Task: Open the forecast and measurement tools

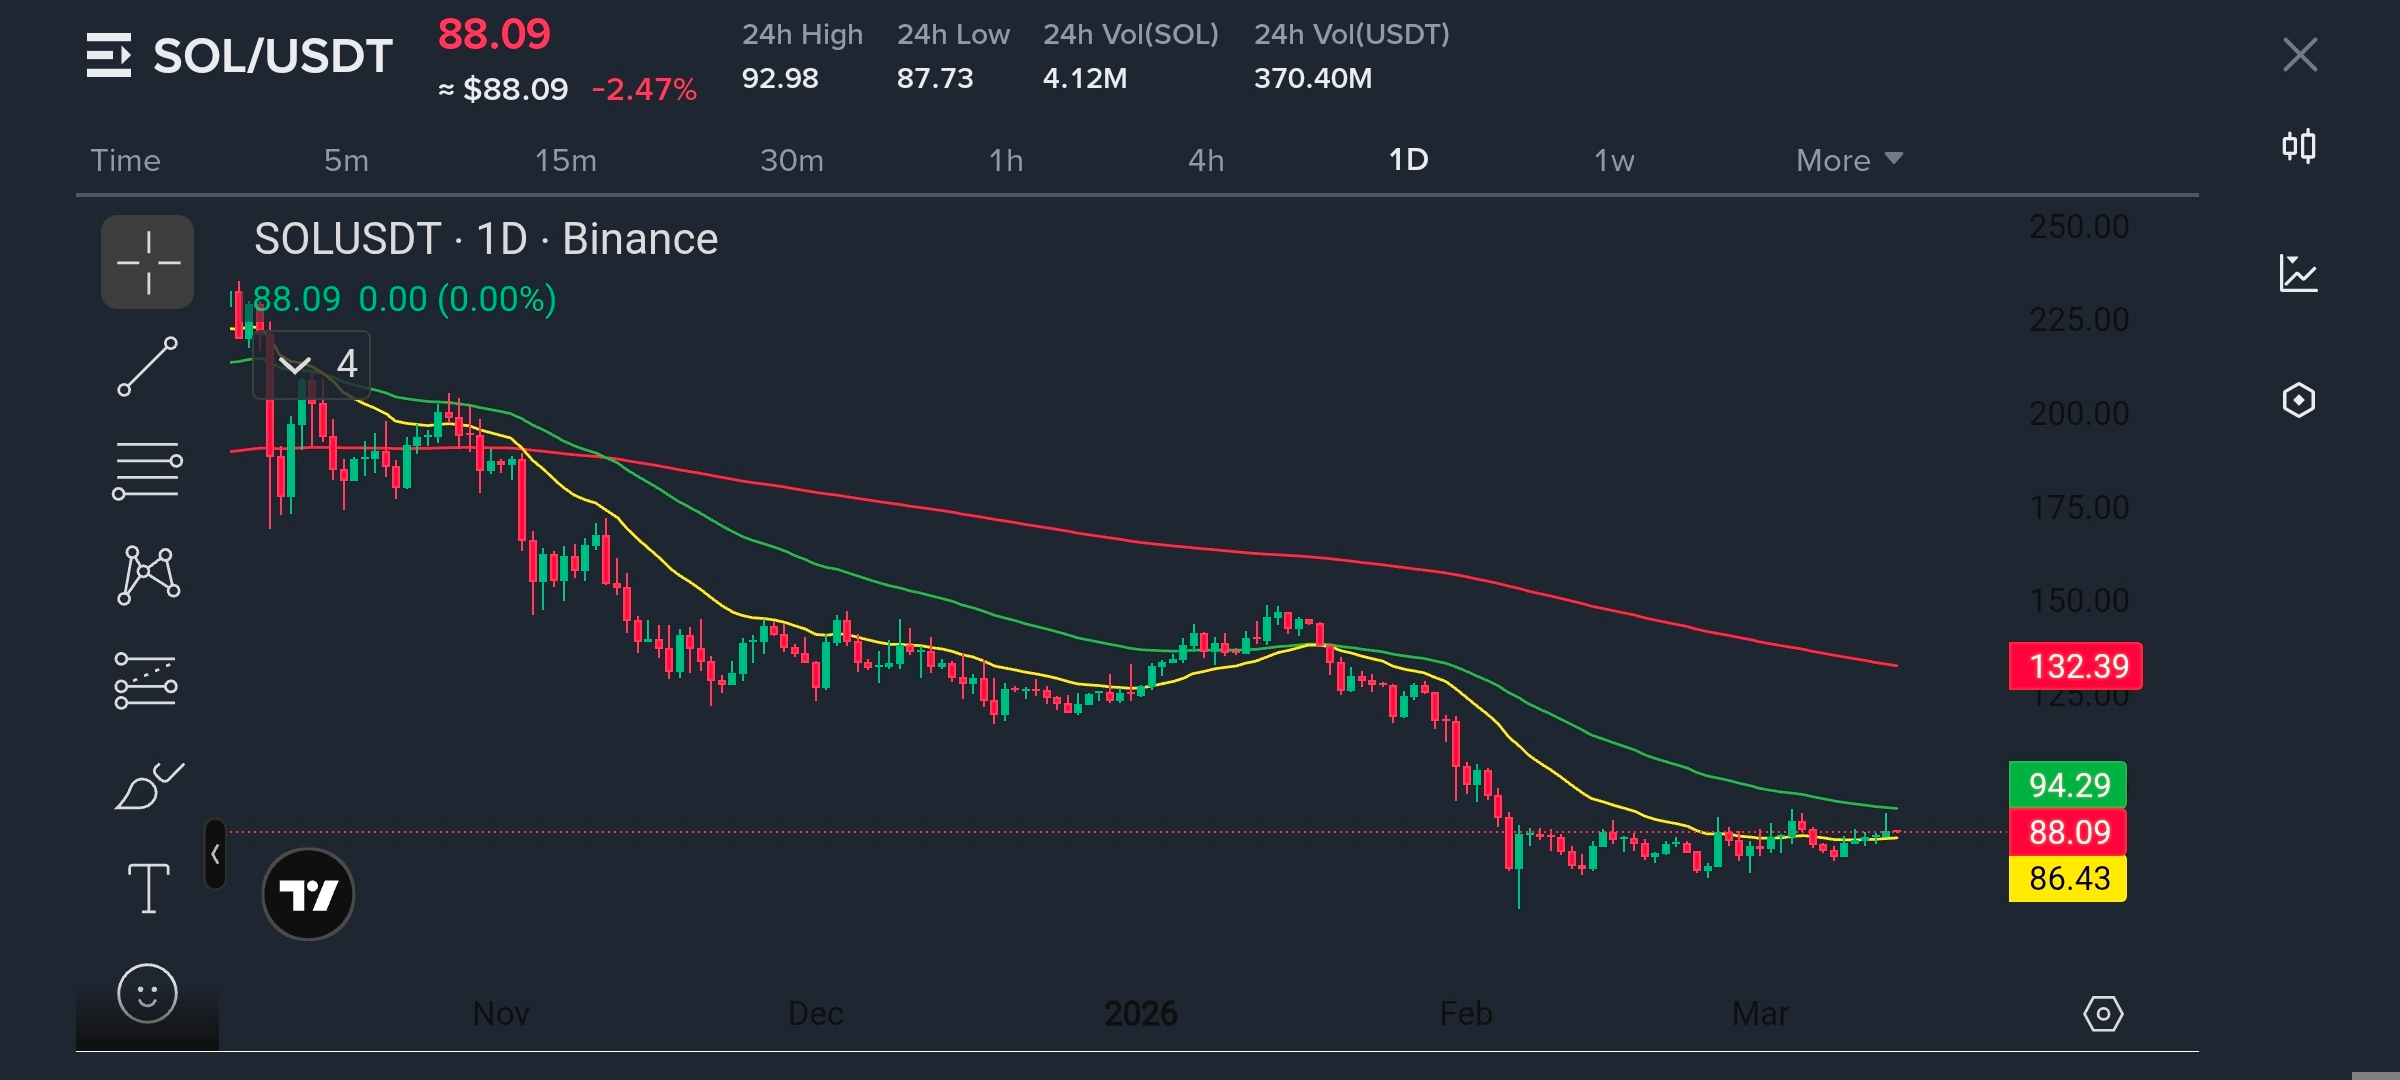Action: (x=146, y=681)
